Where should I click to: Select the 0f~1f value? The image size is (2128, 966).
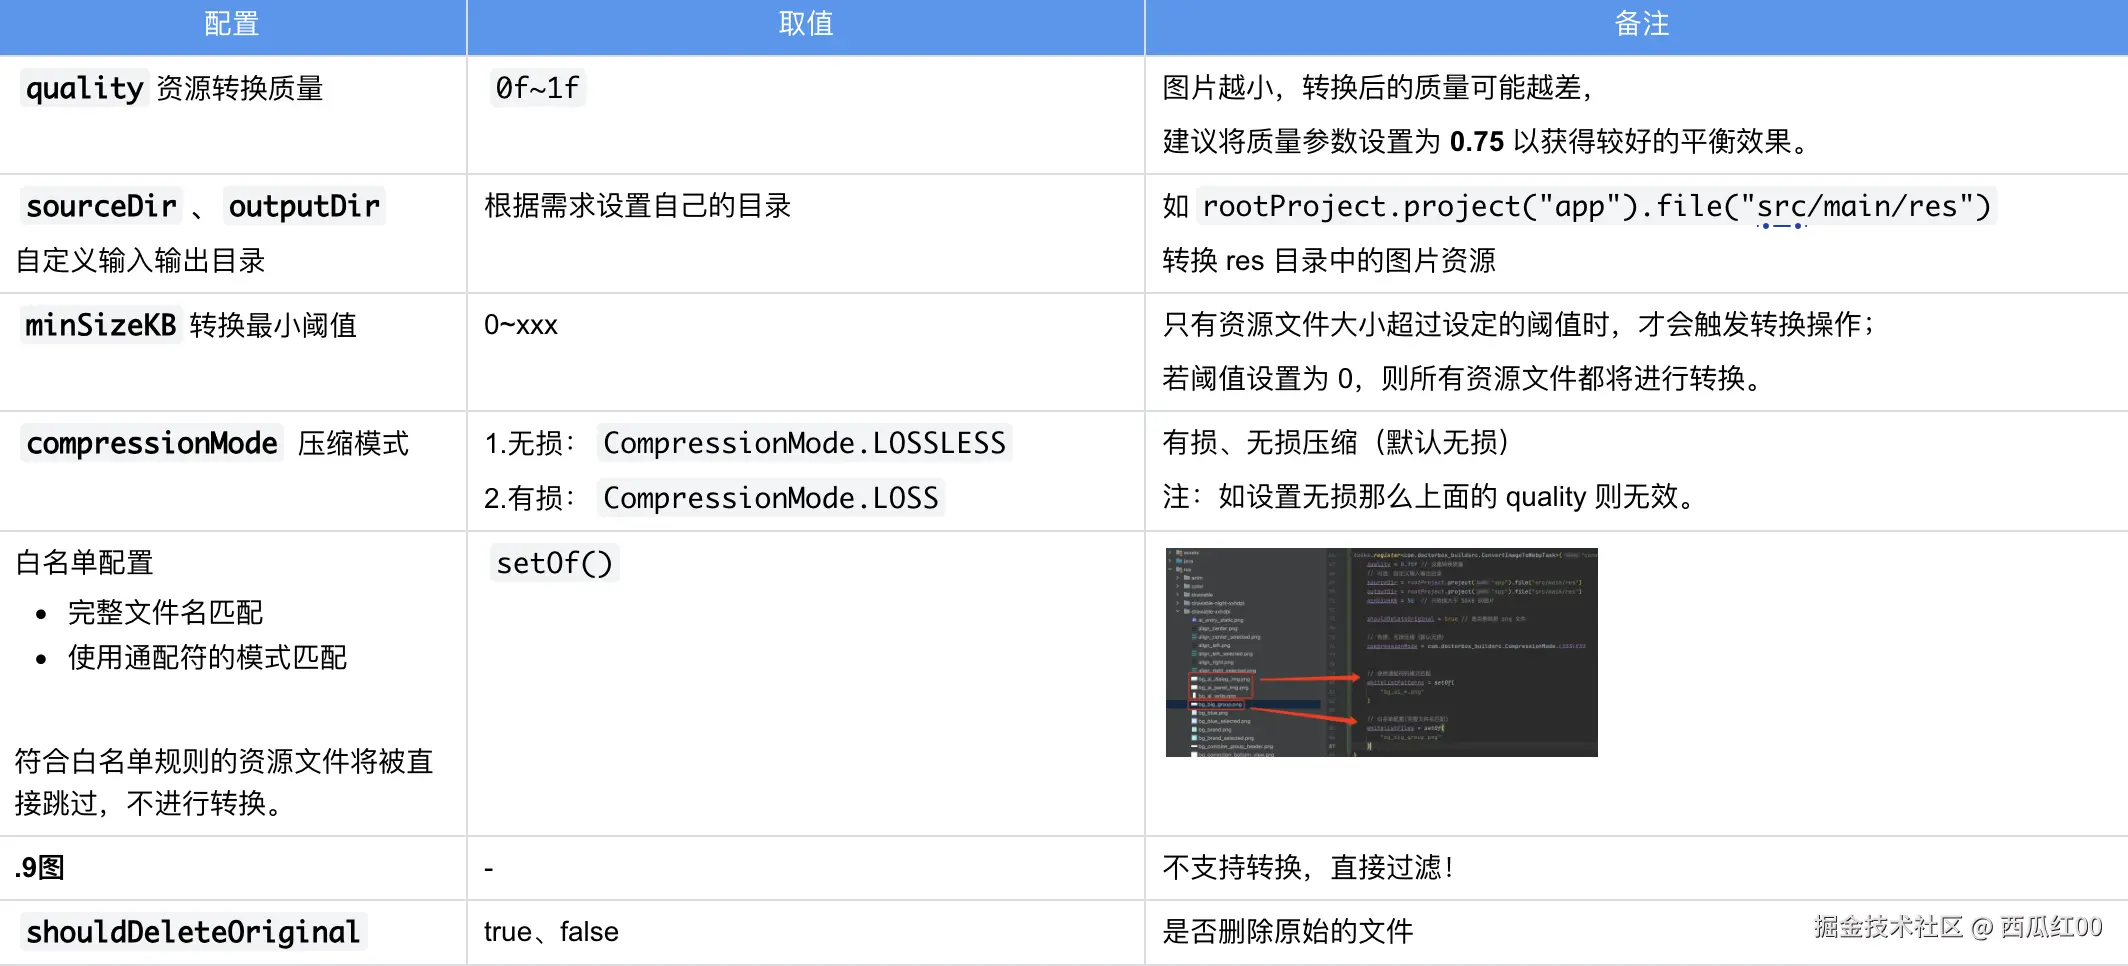click(x=537, y=88)
